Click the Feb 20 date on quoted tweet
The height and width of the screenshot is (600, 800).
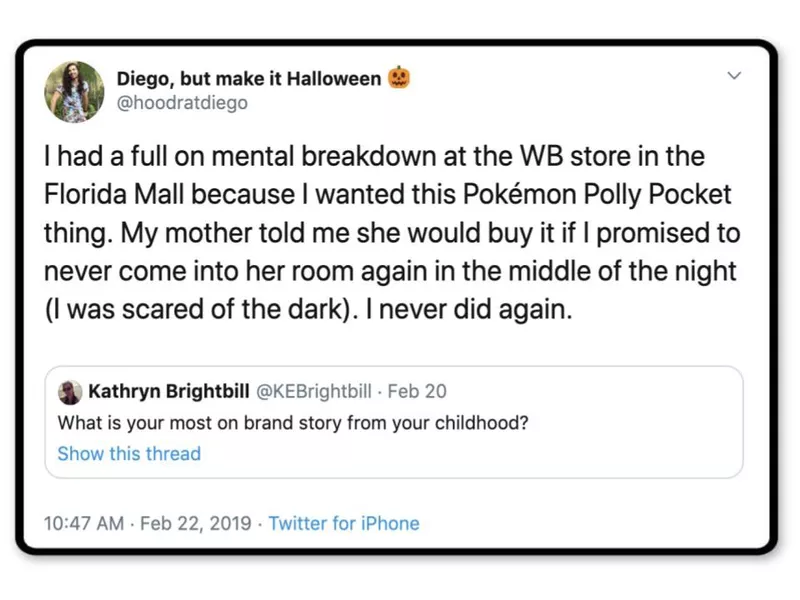pos(418,390)
